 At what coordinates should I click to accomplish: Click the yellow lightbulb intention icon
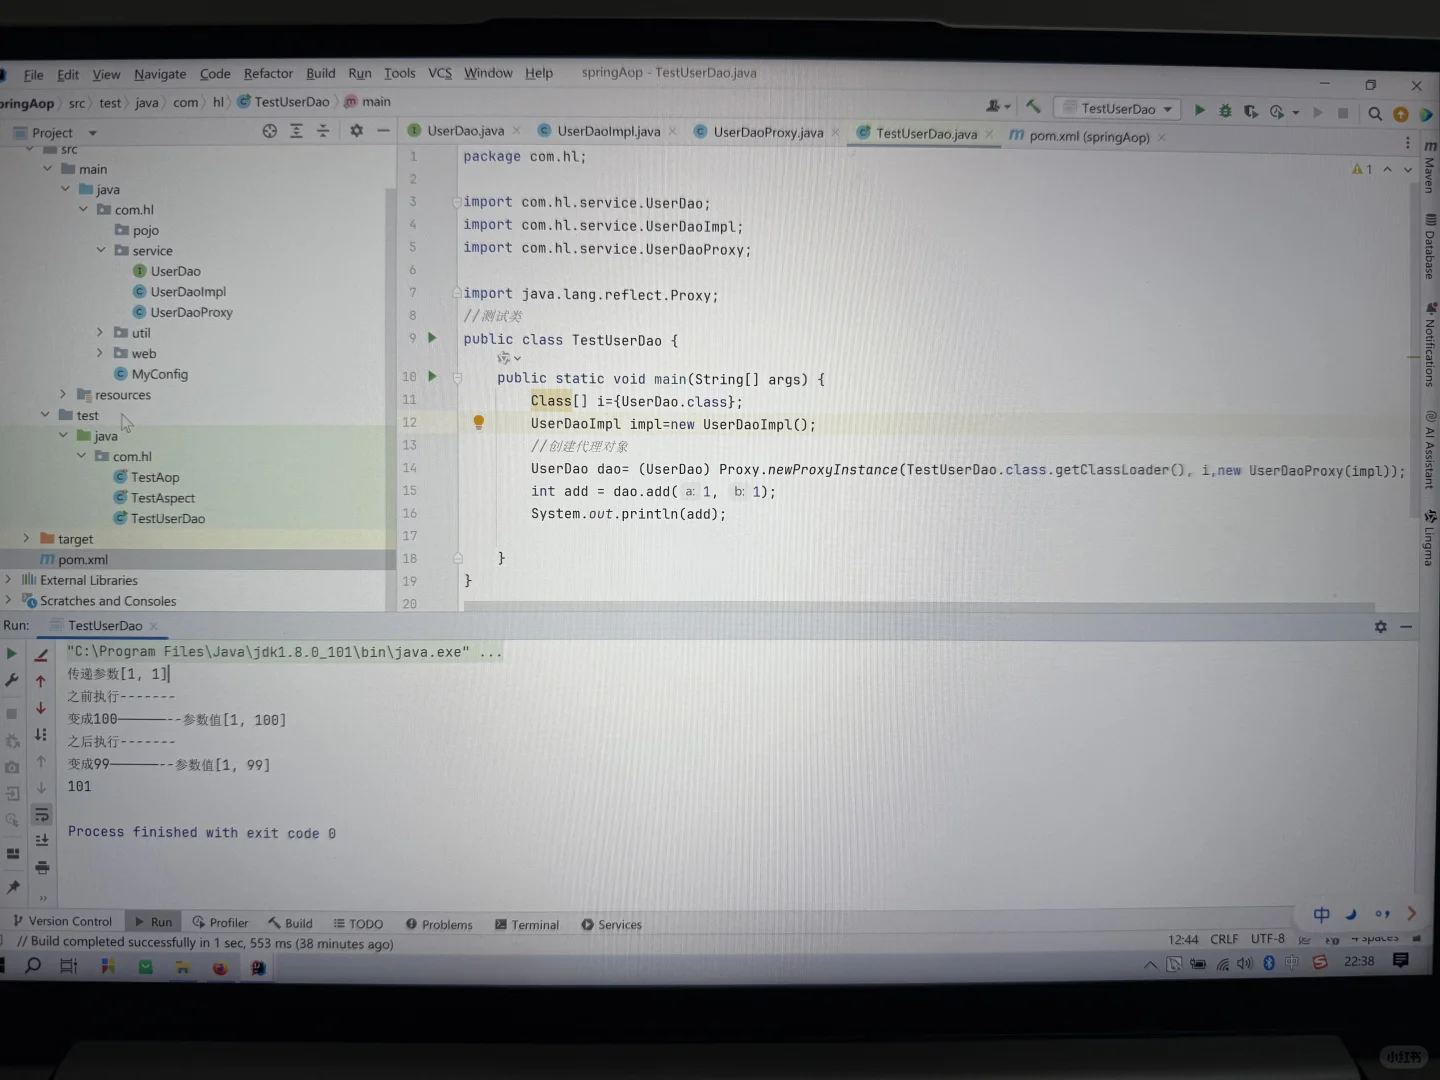pyautogui.click(x=478, y=422)
